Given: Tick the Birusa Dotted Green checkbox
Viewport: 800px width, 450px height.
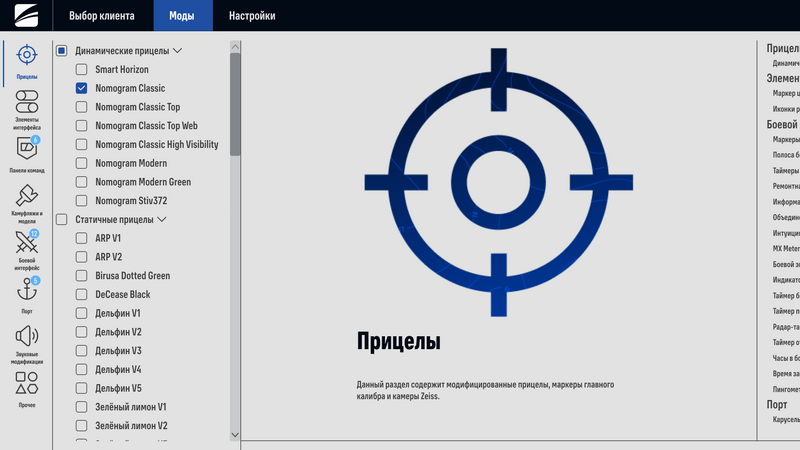Looking at the screenshot, I should pyautogui.click(x=82, y=276).
